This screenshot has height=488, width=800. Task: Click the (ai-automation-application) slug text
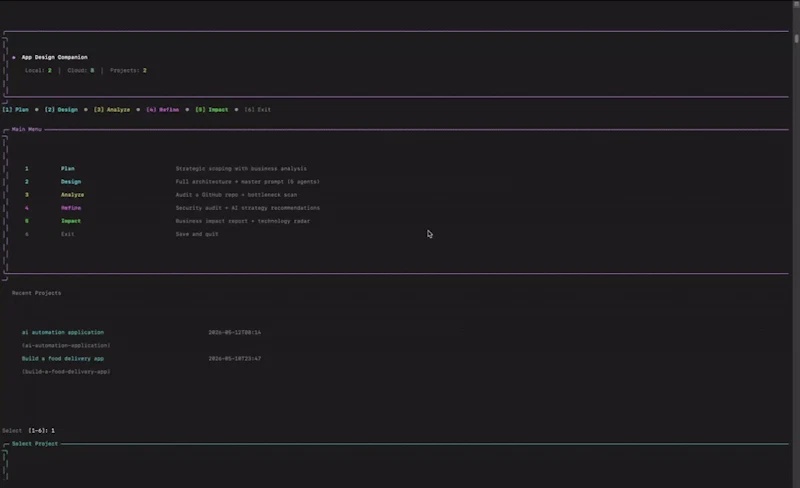[x=66, y=346]
